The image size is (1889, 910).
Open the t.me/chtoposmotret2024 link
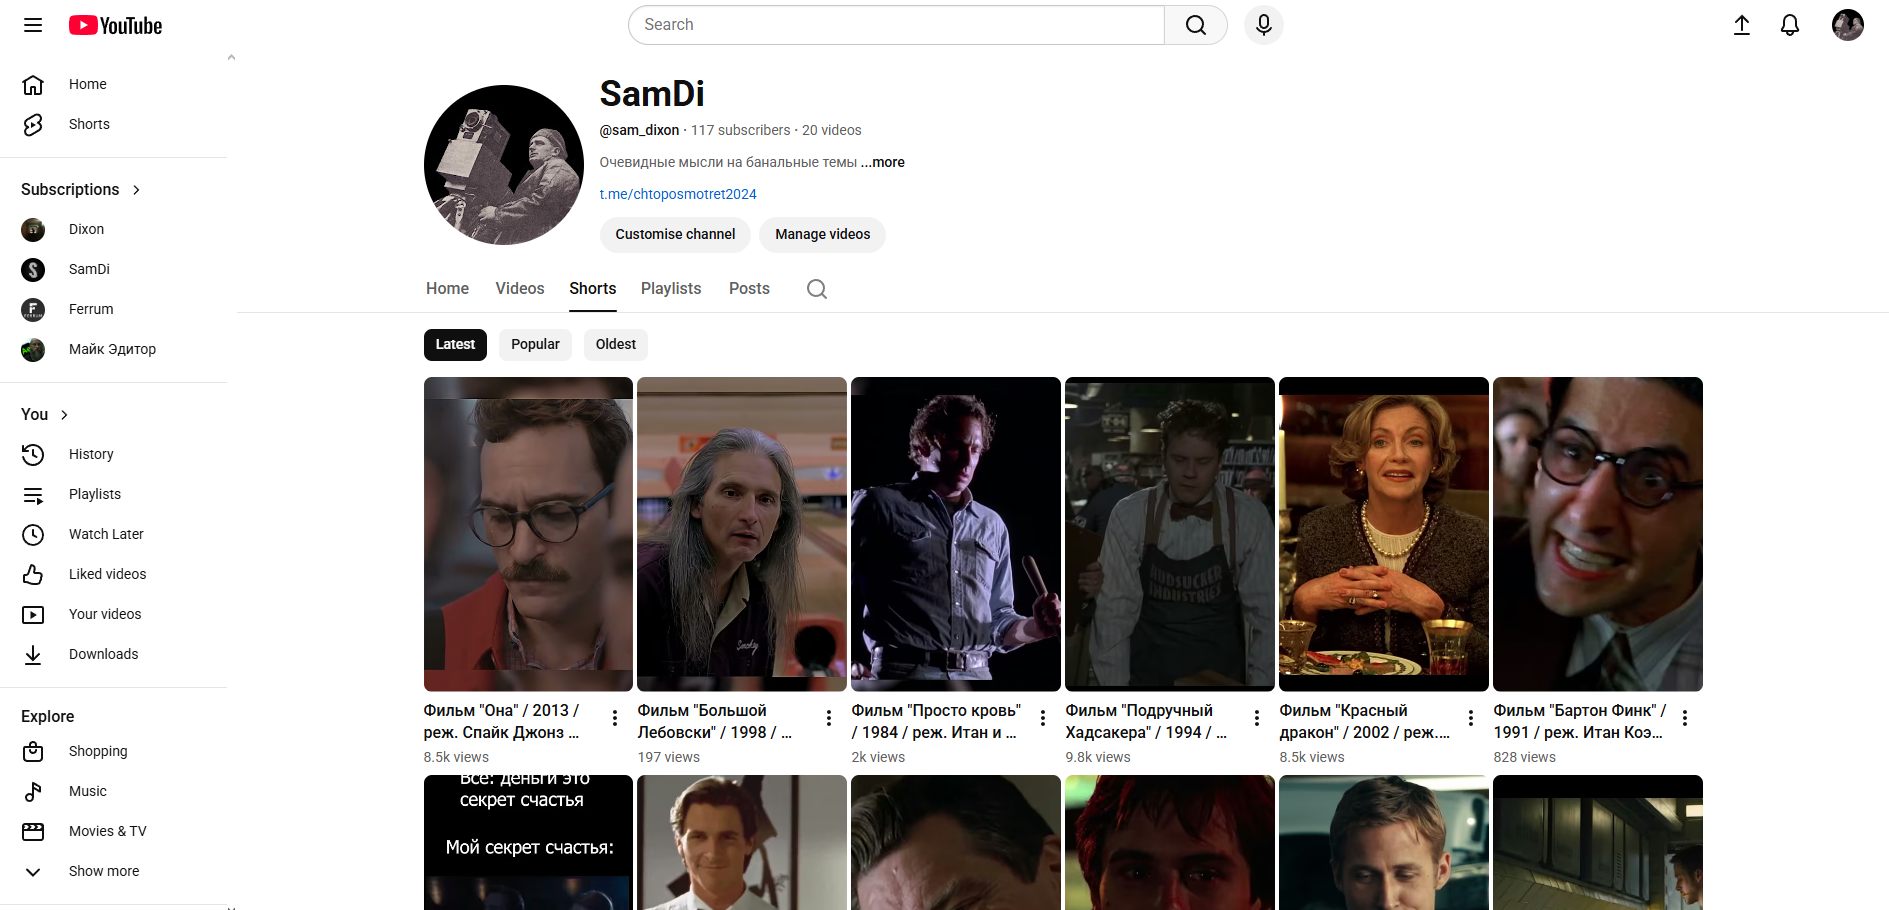[x=678, y=194]
